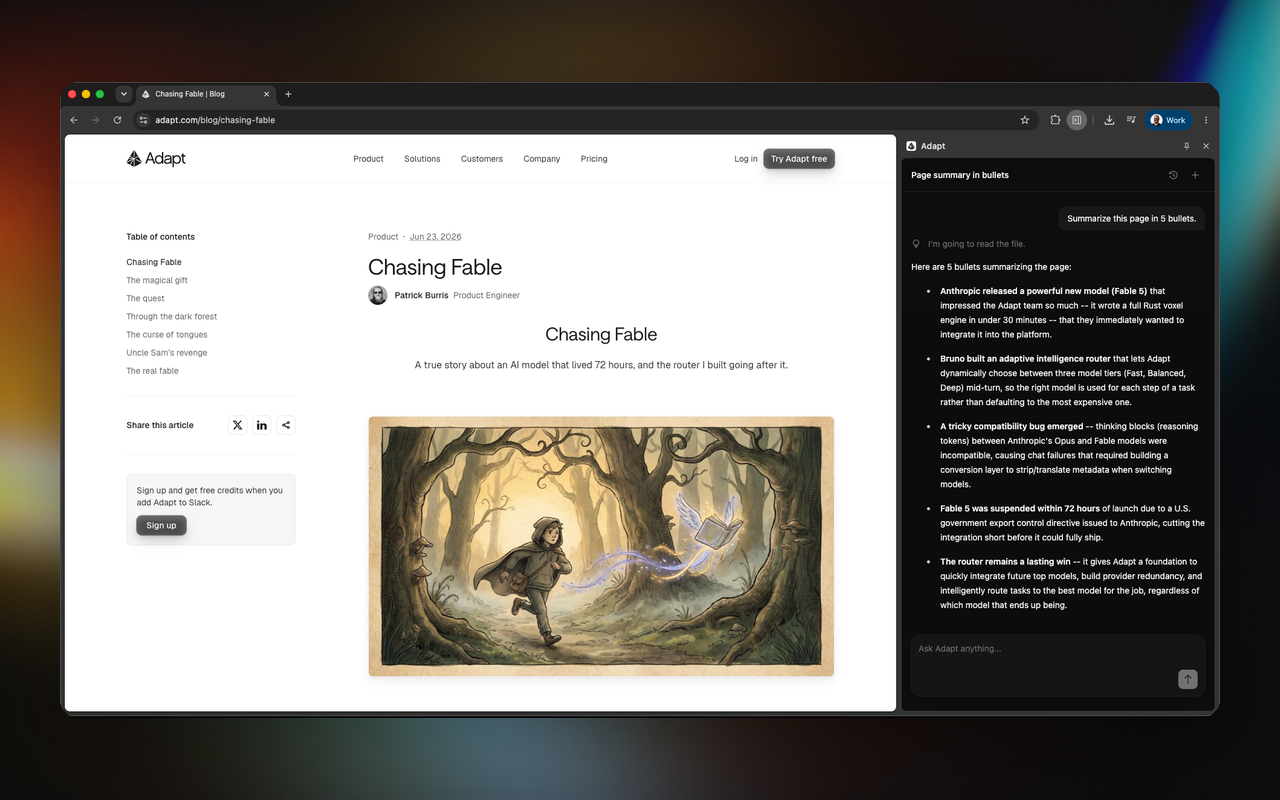Jump to The magical gift section
This screenshot has width=1280, height=800.
pyautogui.click(x=157, y=280)
